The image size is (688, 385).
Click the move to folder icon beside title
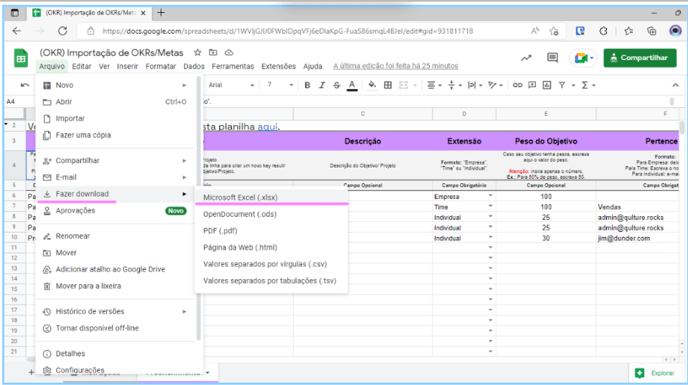pyautogui.click(x=213, y=53)
